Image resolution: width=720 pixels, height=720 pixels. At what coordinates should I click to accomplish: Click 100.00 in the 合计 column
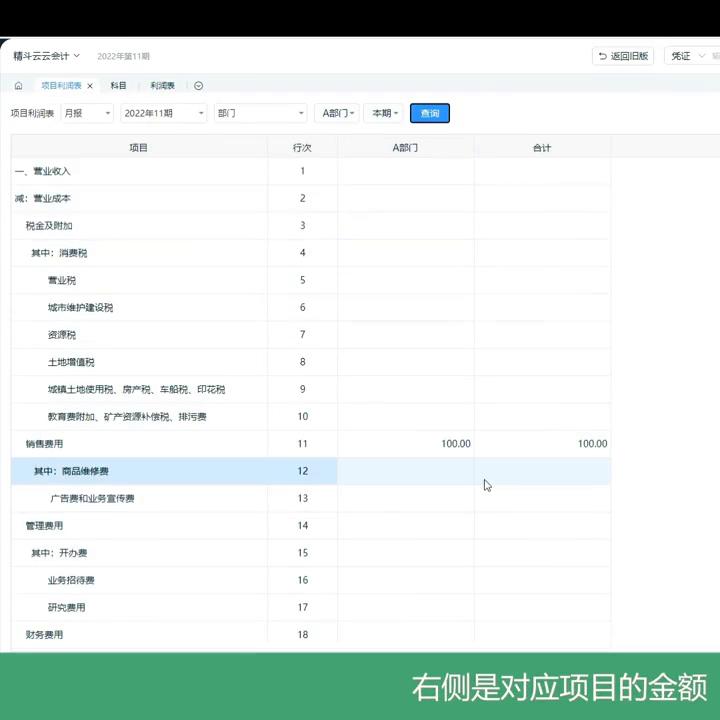(592, 444)
